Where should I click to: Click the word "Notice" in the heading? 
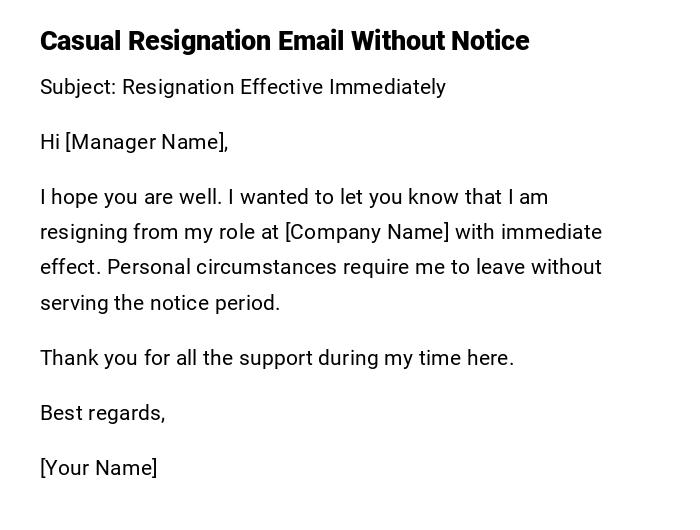click(x=489, y=41)
